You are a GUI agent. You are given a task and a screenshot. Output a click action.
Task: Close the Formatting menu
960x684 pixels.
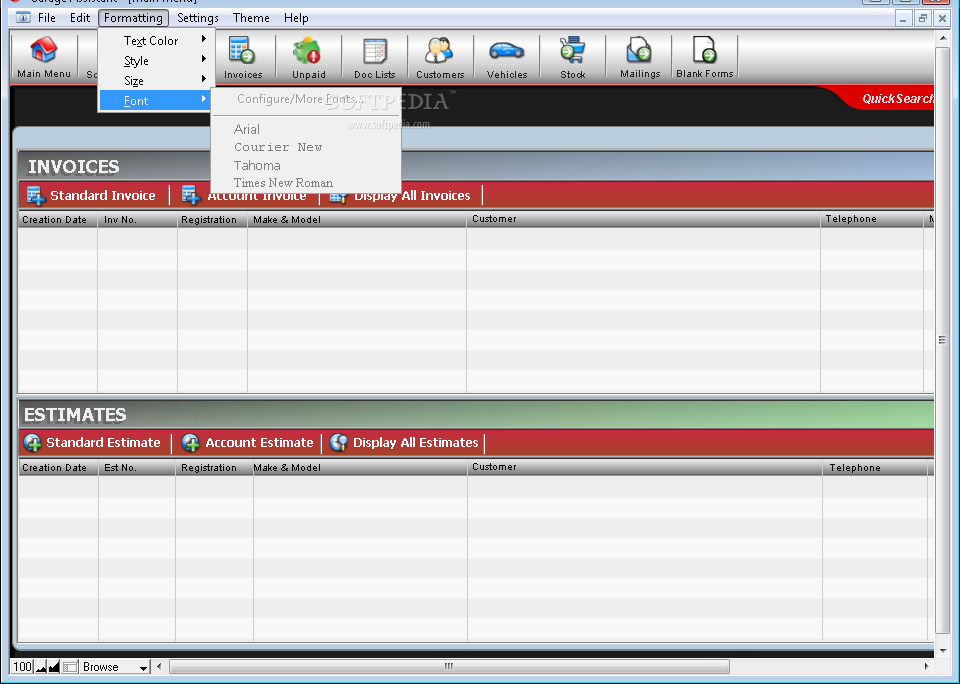(x=133, y=18)
